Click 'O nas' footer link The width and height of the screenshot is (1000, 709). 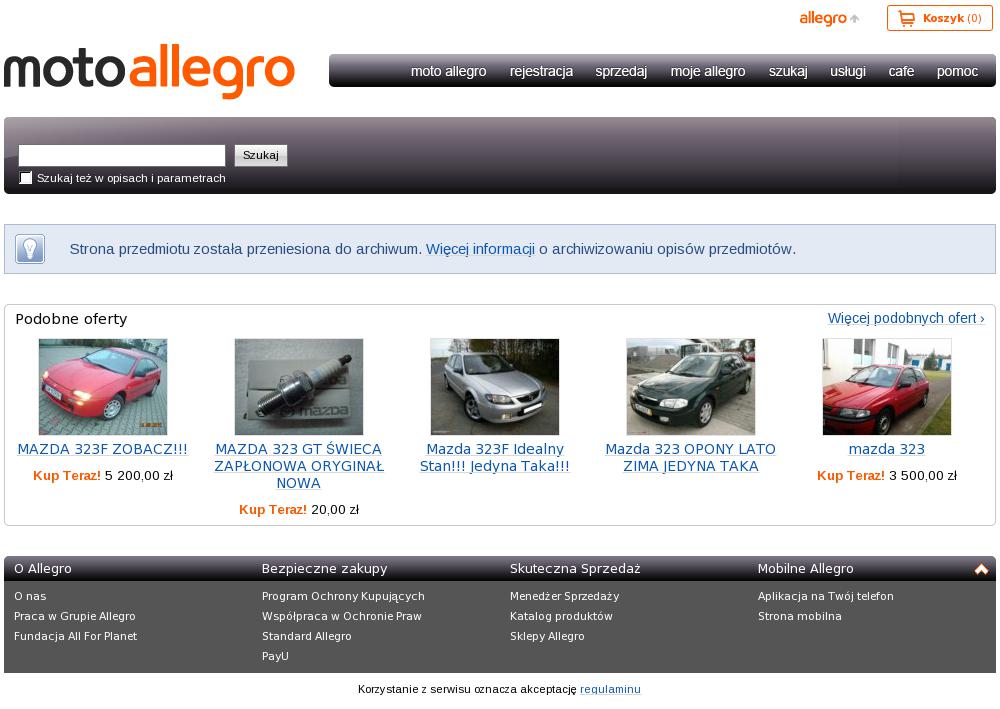(x=30, y=596)
